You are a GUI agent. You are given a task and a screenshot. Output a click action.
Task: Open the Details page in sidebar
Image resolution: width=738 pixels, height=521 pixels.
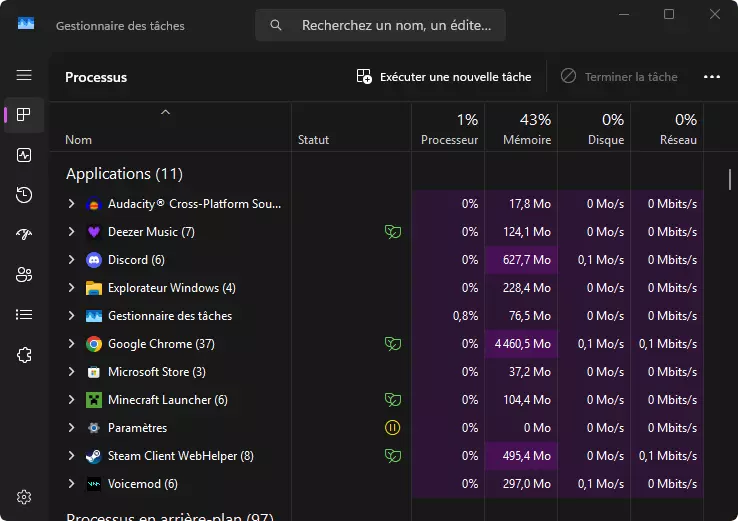[24, 314]
